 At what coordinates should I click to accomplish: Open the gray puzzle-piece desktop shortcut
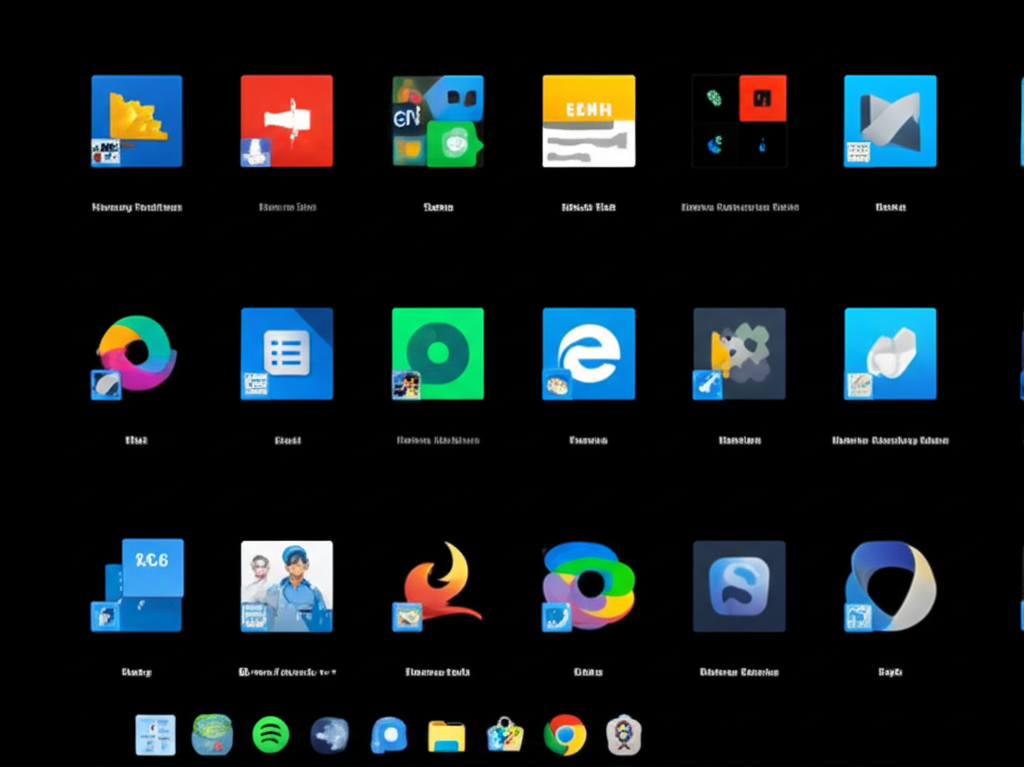(739, 353)
